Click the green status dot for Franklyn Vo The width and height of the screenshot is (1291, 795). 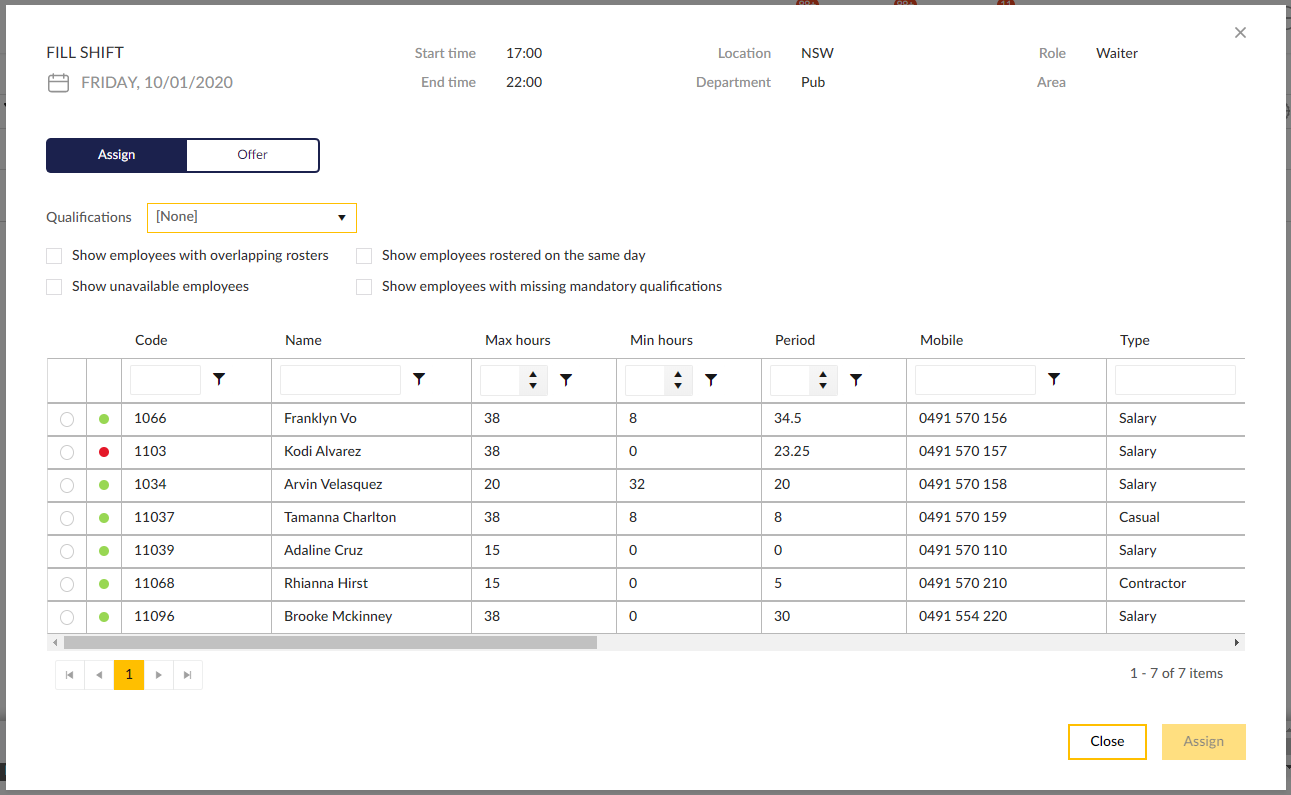coord(104,419)
